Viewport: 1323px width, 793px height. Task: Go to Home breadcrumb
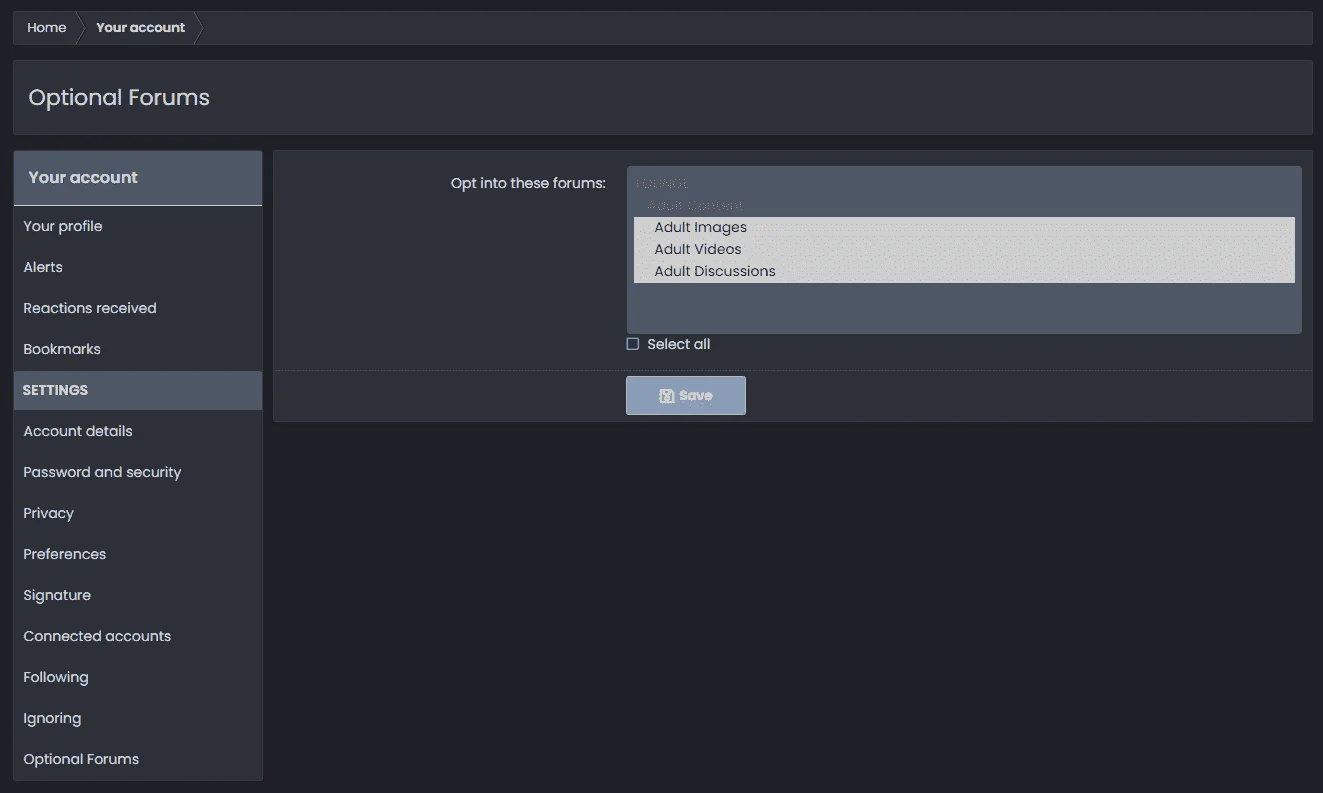point(46,28)
